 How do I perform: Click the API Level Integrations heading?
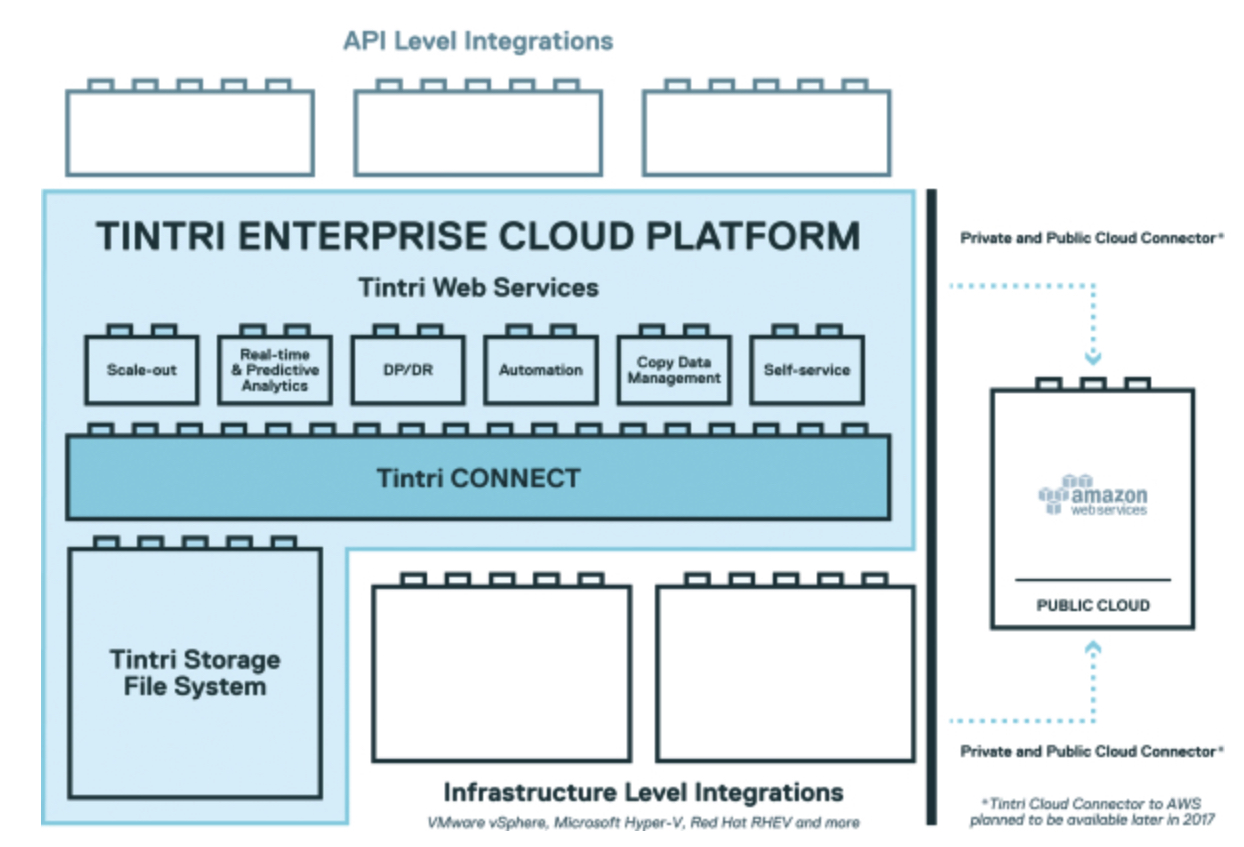pos(478,41)
